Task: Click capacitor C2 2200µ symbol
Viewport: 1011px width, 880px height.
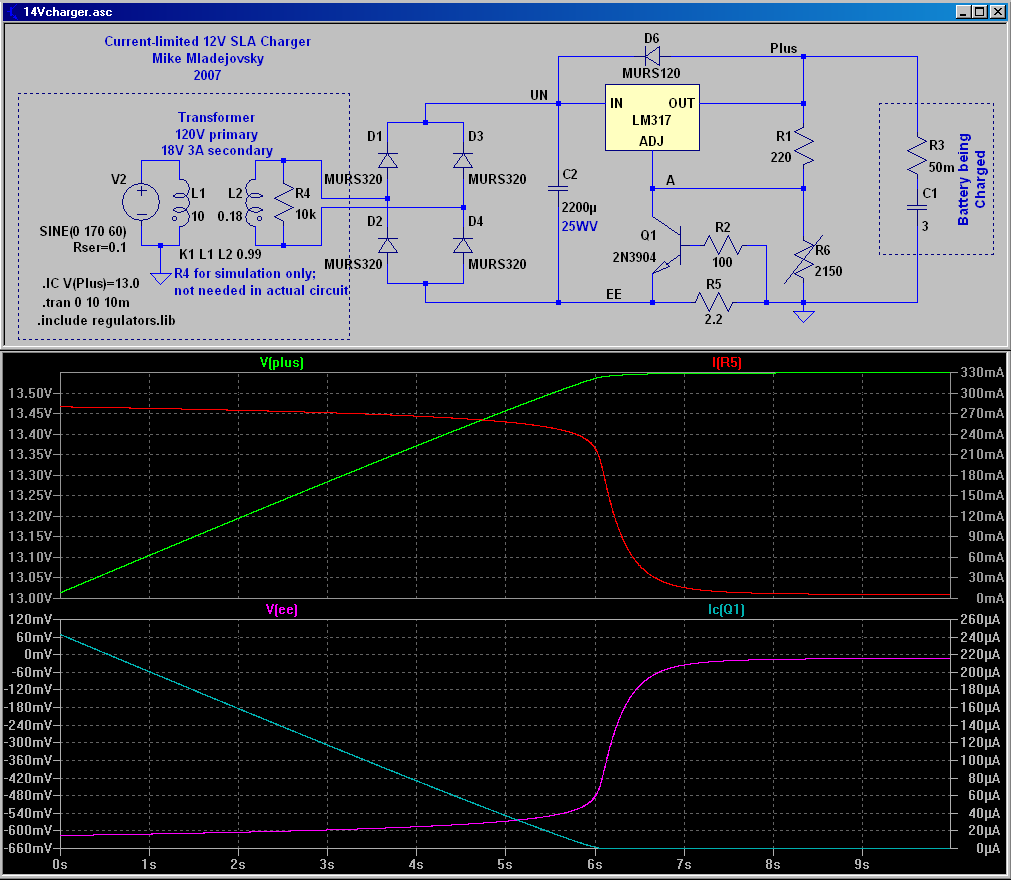Action: coord(558,188)
